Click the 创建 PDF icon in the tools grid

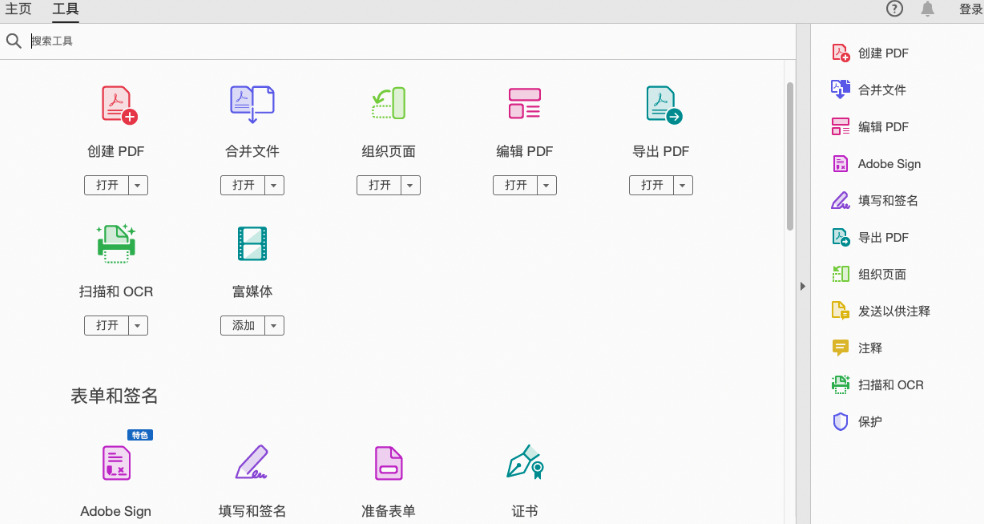pos(119,105)
